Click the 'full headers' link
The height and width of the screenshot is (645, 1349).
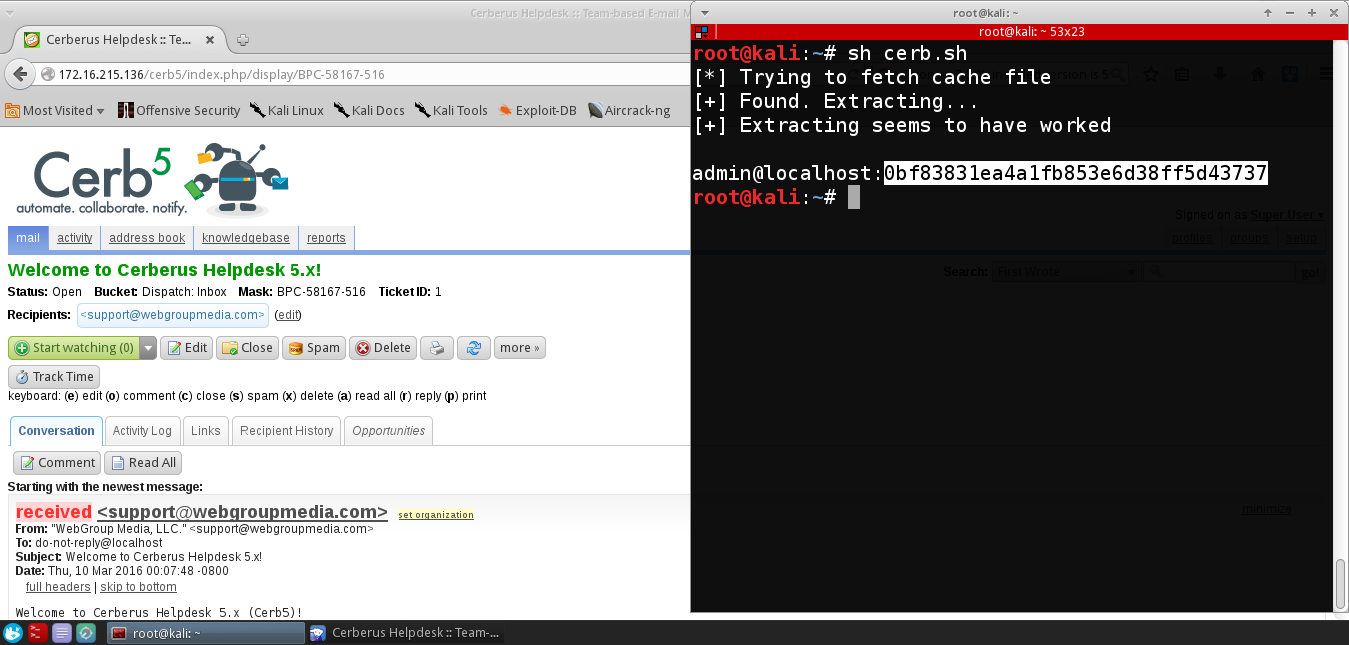58,587
